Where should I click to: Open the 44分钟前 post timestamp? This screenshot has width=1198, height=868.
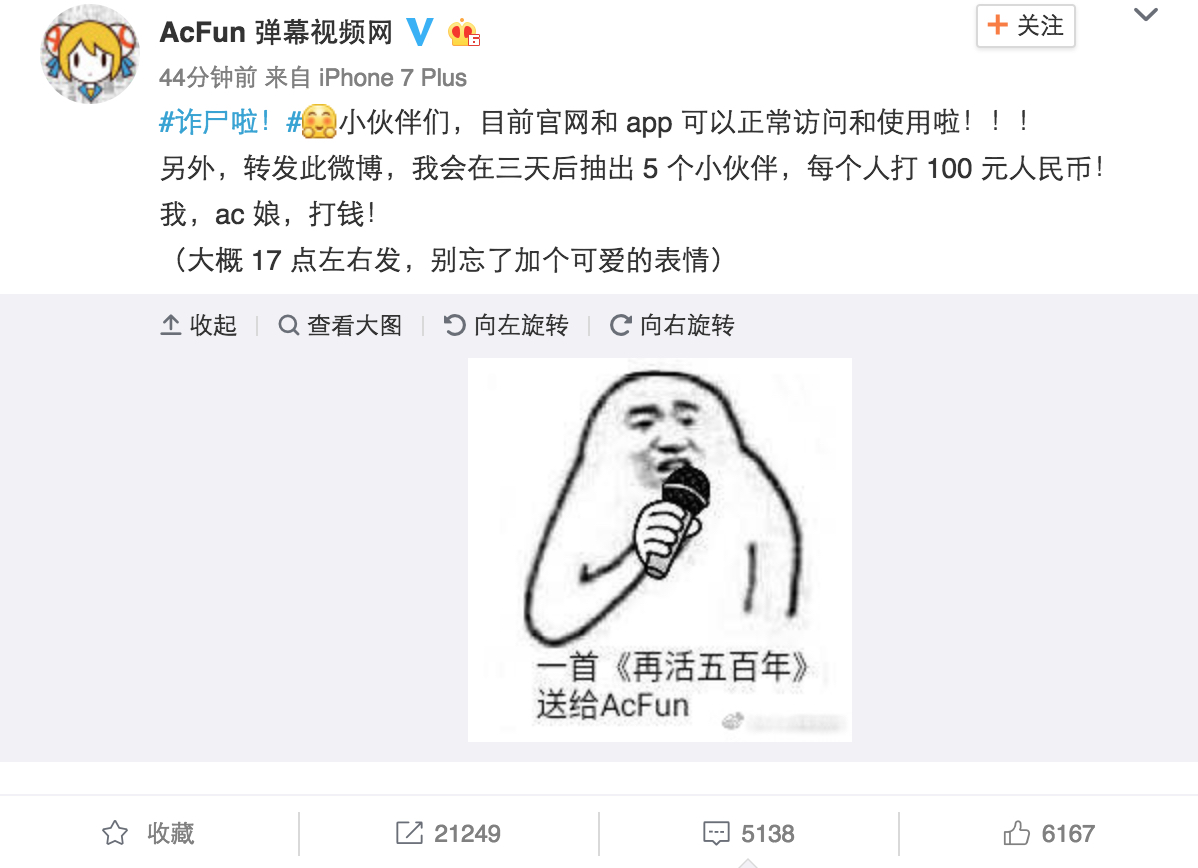[208, 77]
